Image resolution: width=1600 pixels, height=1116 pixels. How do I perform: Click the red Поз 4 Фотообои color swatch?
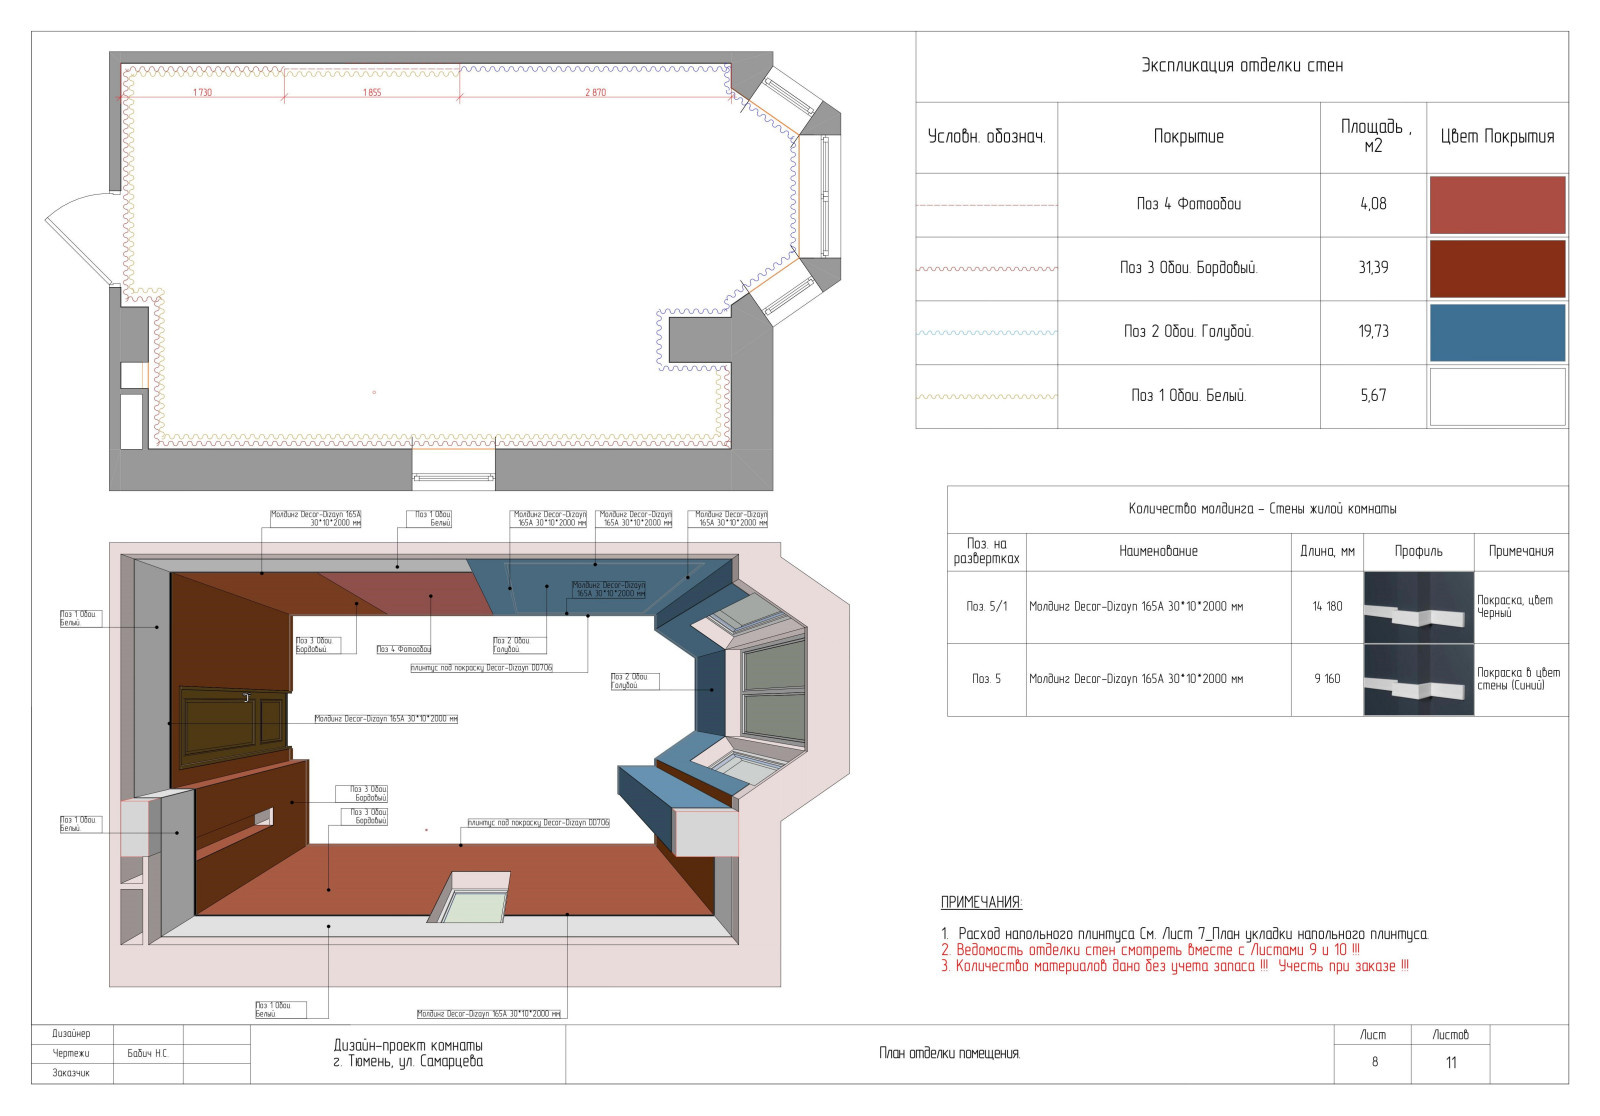pyautogui.click(x=1496, y=205)
